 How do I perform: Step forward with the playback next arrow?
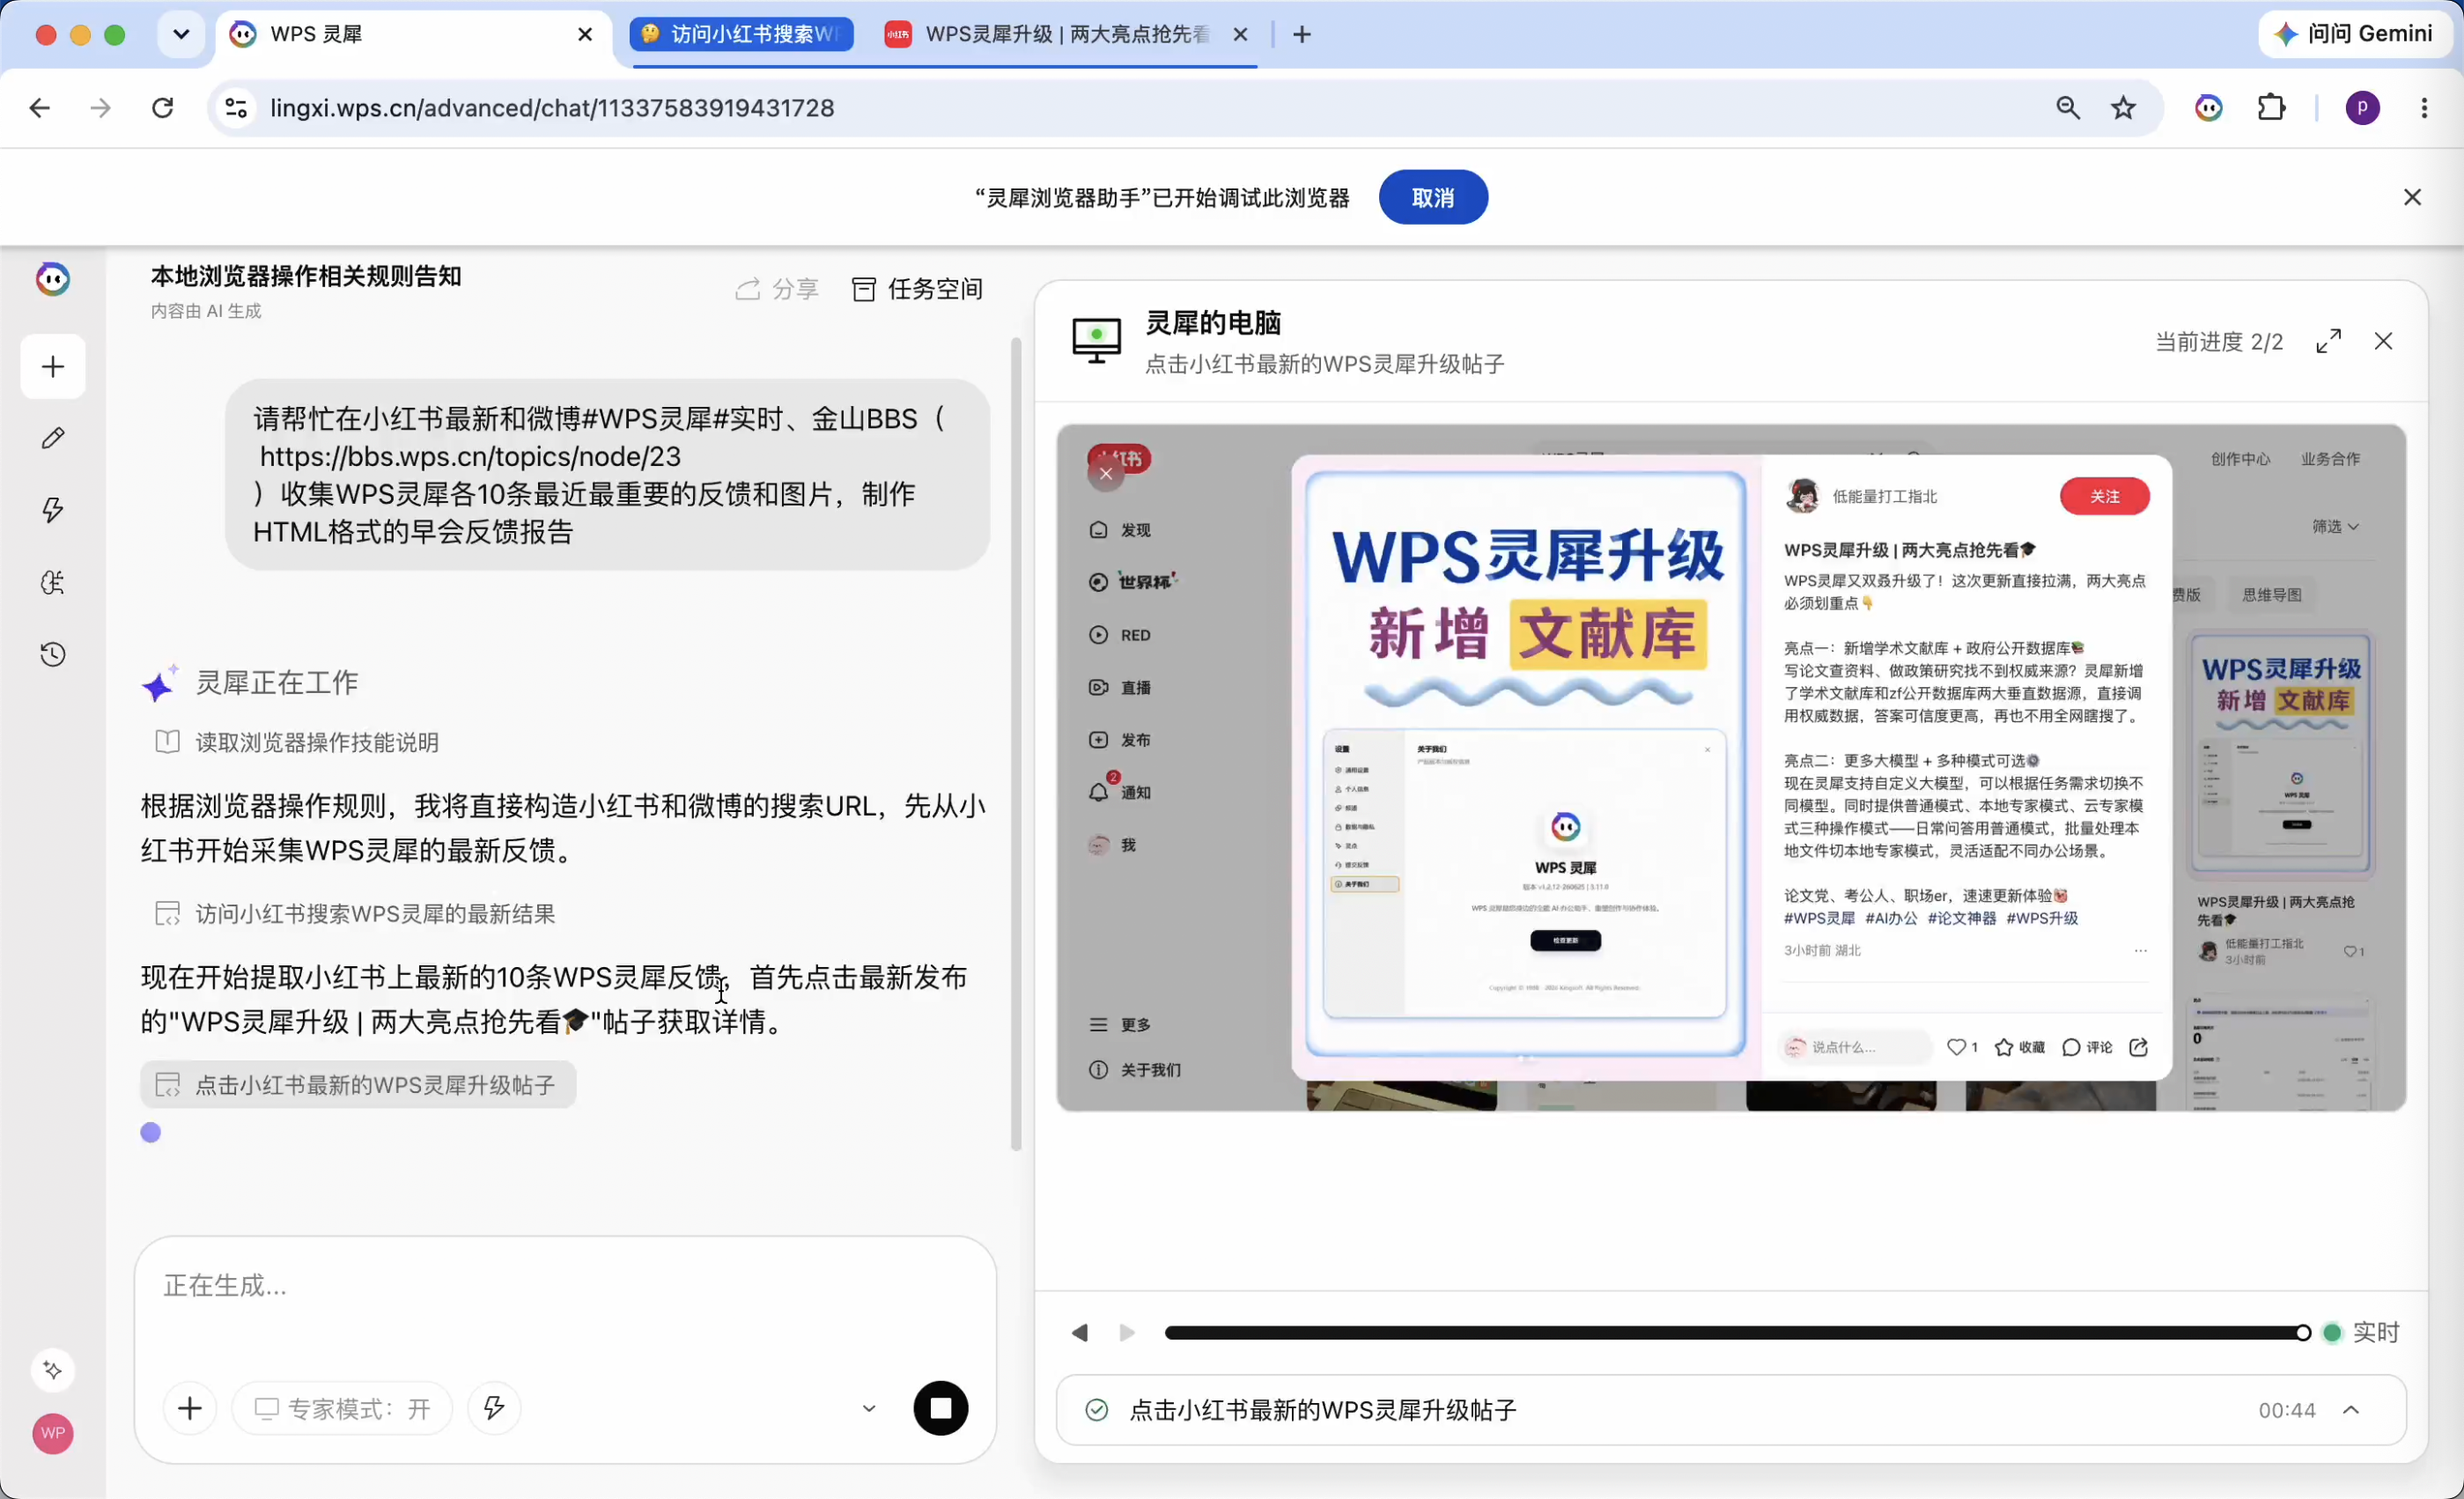pos(1127,1332)
